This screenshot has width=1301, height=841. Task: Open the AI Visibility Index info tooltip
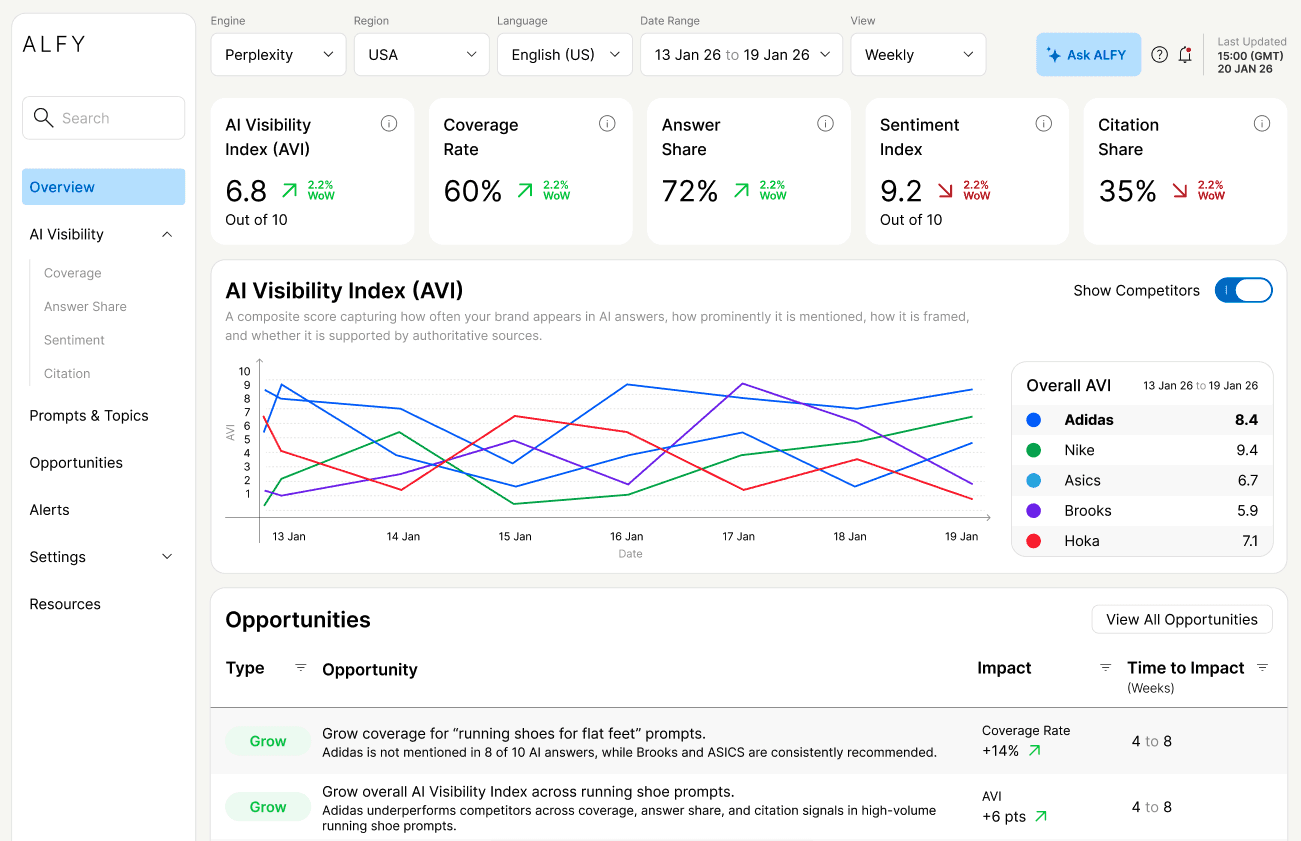tap(389, 123)
